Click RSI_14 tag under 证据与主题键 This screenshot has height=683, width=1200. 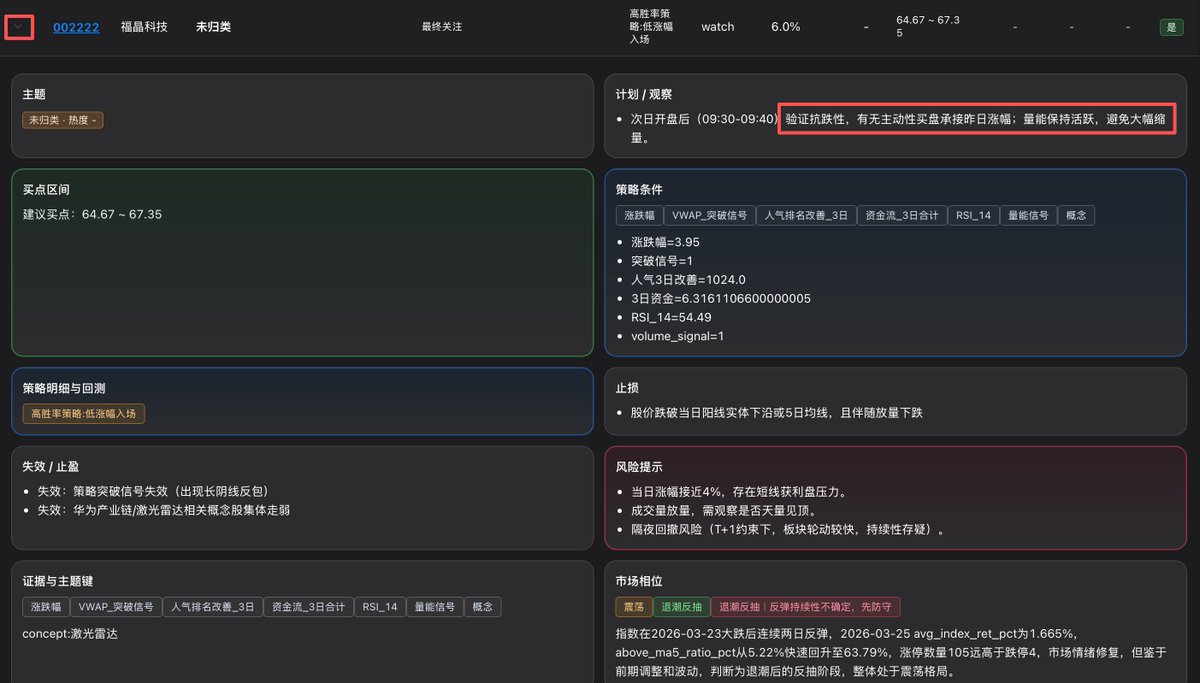point(380,607)
